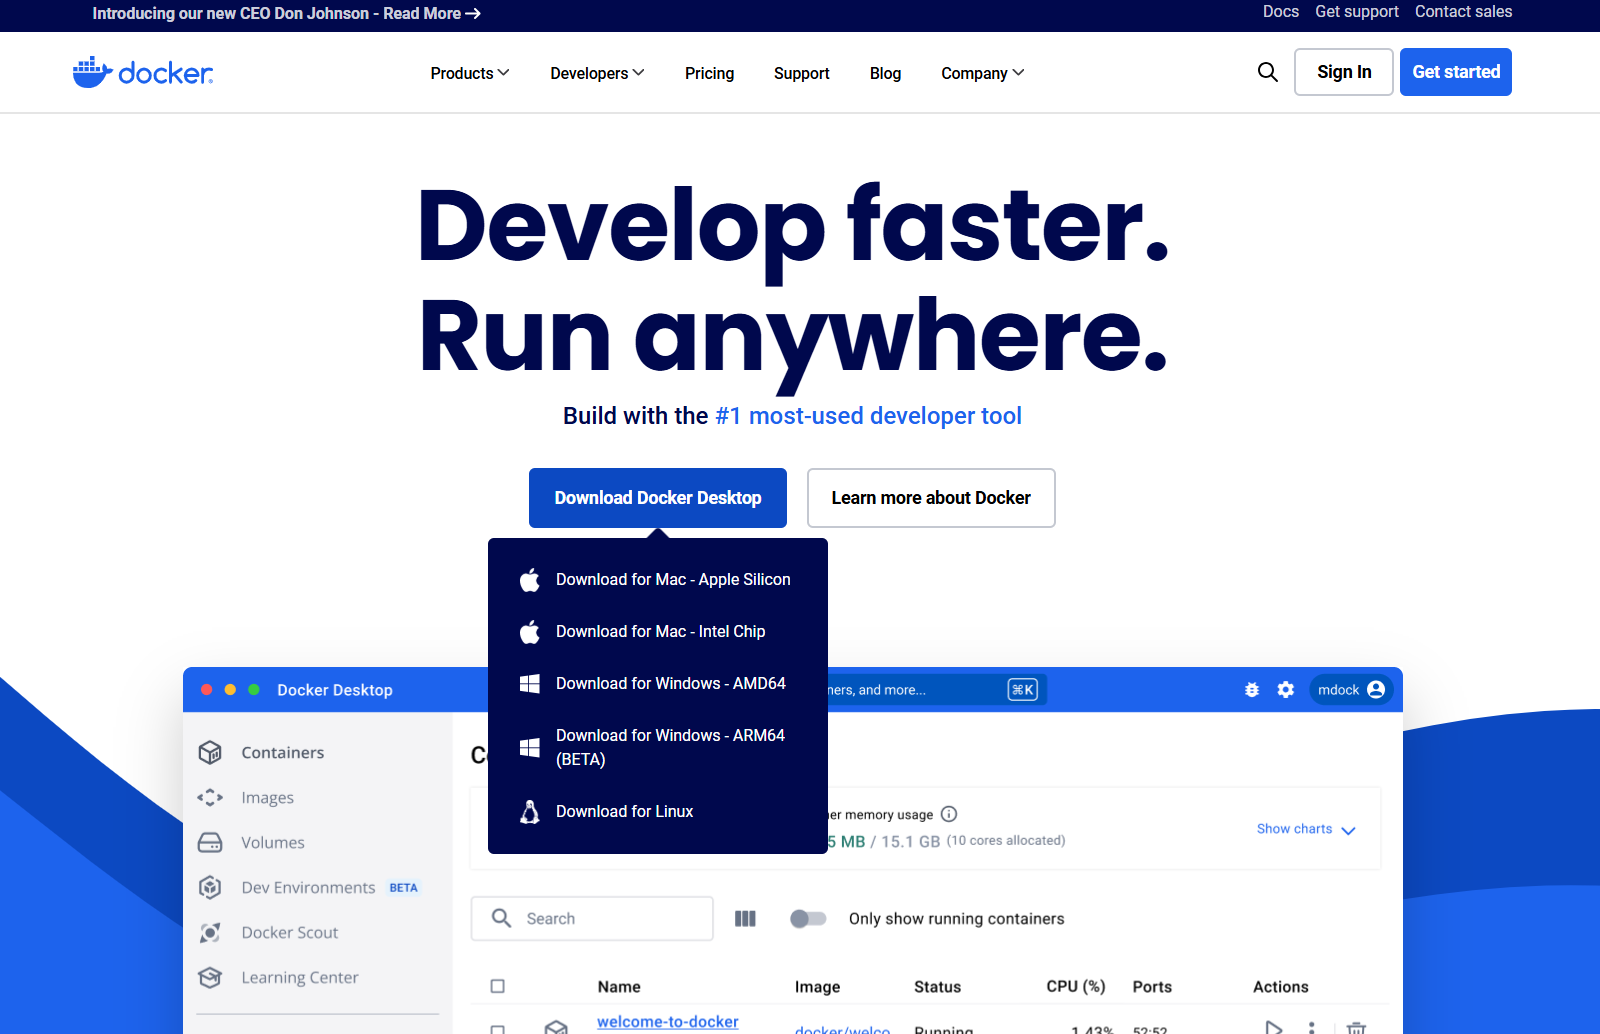Expand the Products dropdown menu
Viewport: 1600px width, 1034px height.
click(x=470, y=73)
